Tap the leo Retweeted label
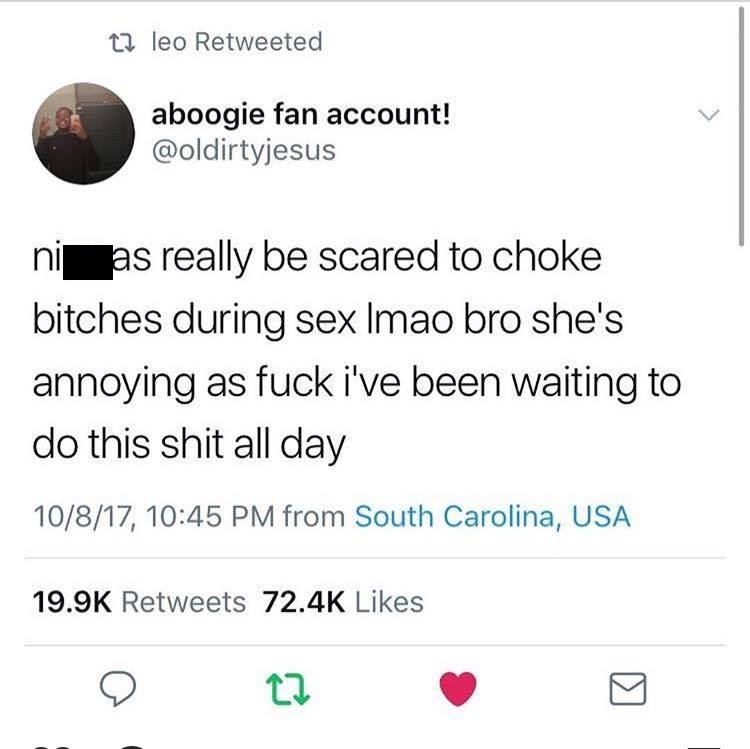 (x=237, y=42)
